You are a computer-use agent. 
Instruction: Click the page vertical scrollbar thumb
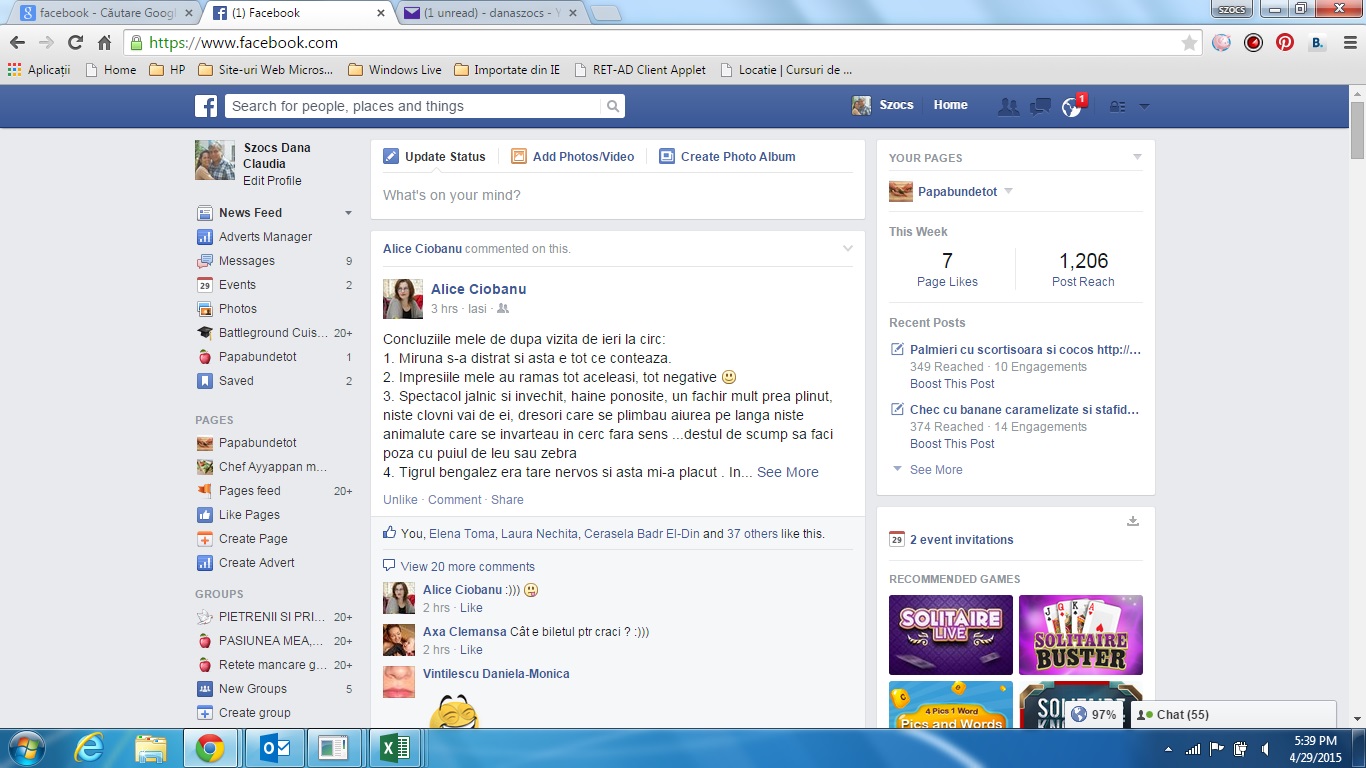[x=1357, y=130]
